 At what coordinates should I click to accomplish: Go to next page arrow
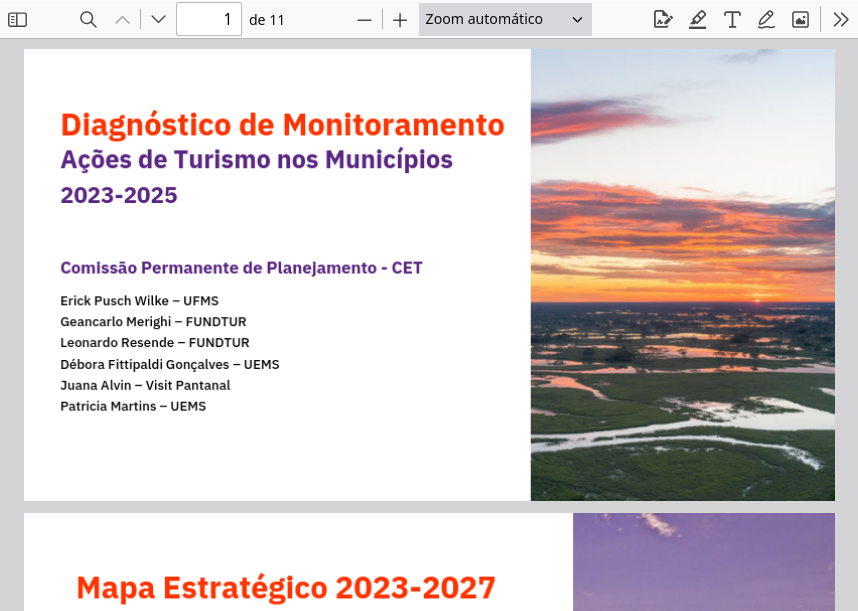click(x=158, y=20)
